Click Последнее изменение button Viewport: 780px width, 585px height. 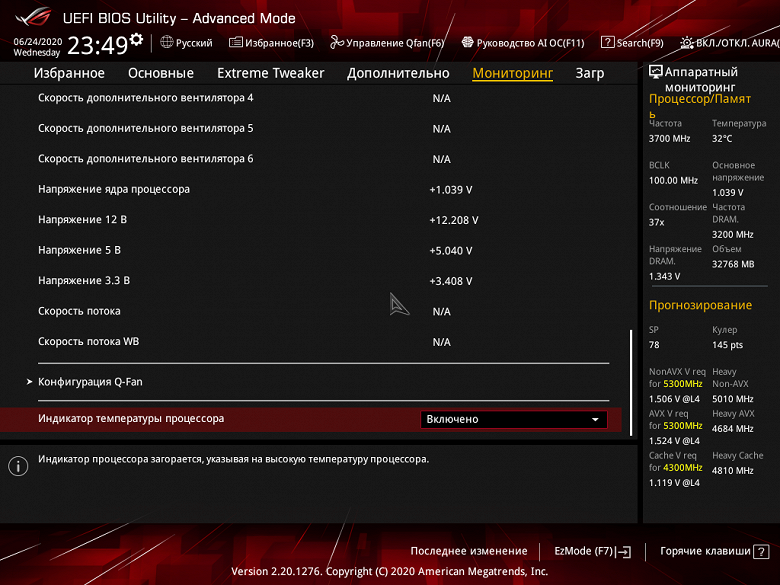coord(469,551)
